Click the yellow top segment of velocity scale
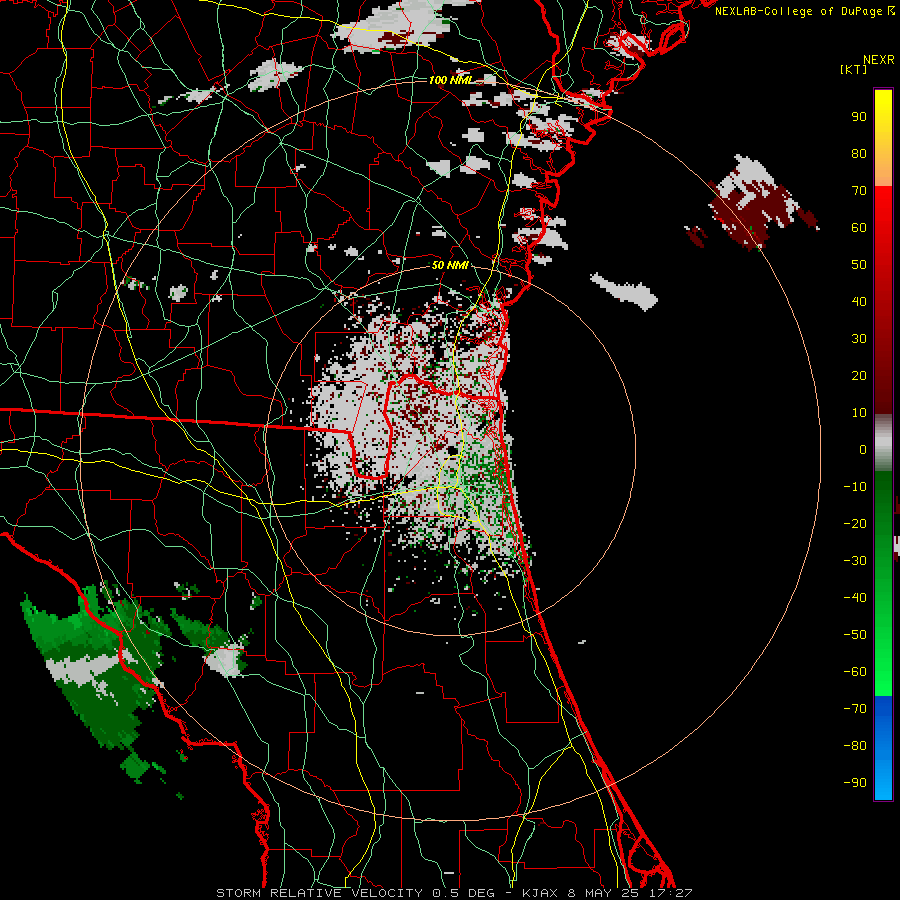The width and height of the screenshot is (900, 900). click(x=883, y=138)
